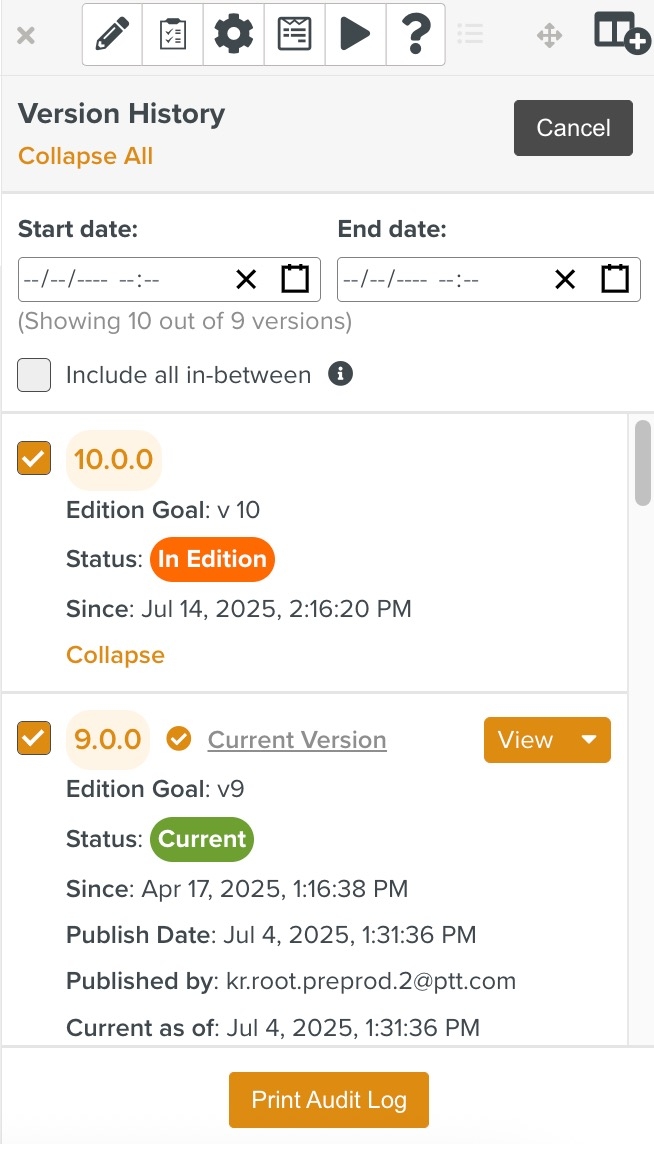Open help with the question mark icon
The image size is (654, 1176).
pos(415,35)
